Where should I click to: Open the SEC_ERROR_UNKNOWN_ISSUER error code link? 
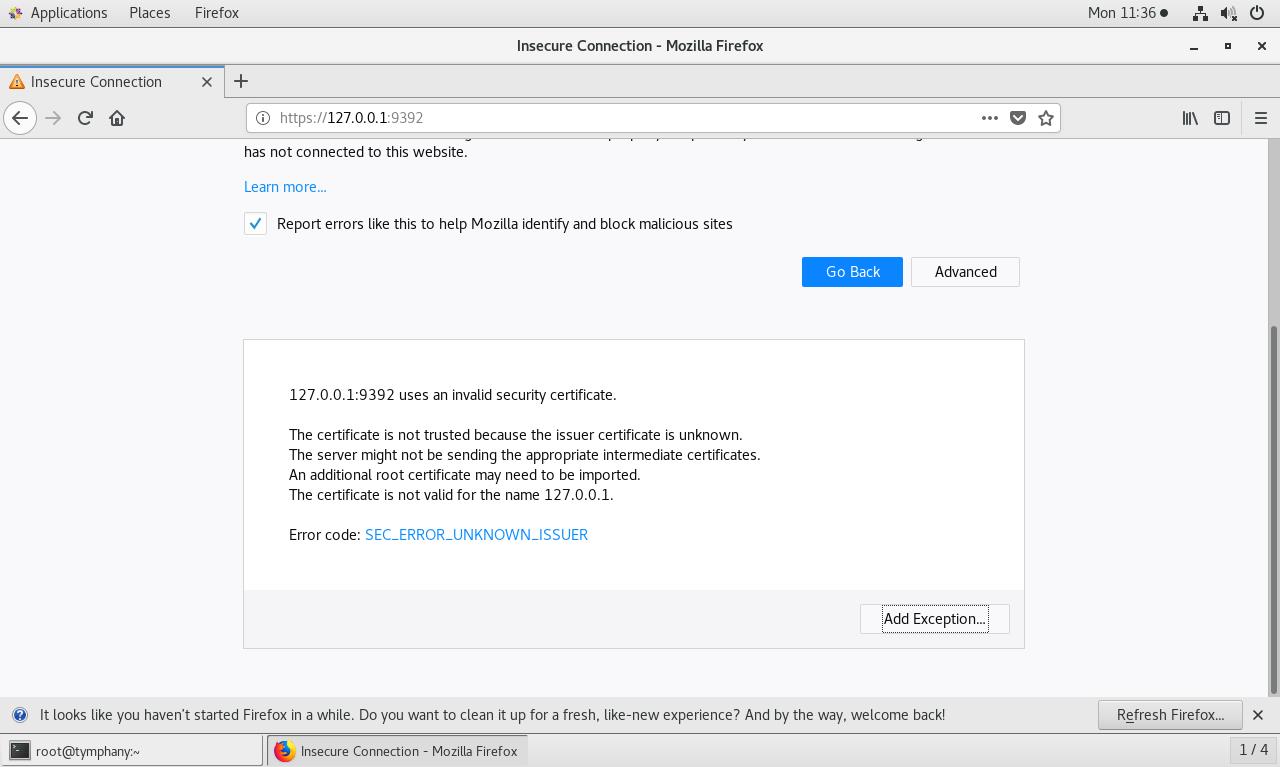pos(476,535)
